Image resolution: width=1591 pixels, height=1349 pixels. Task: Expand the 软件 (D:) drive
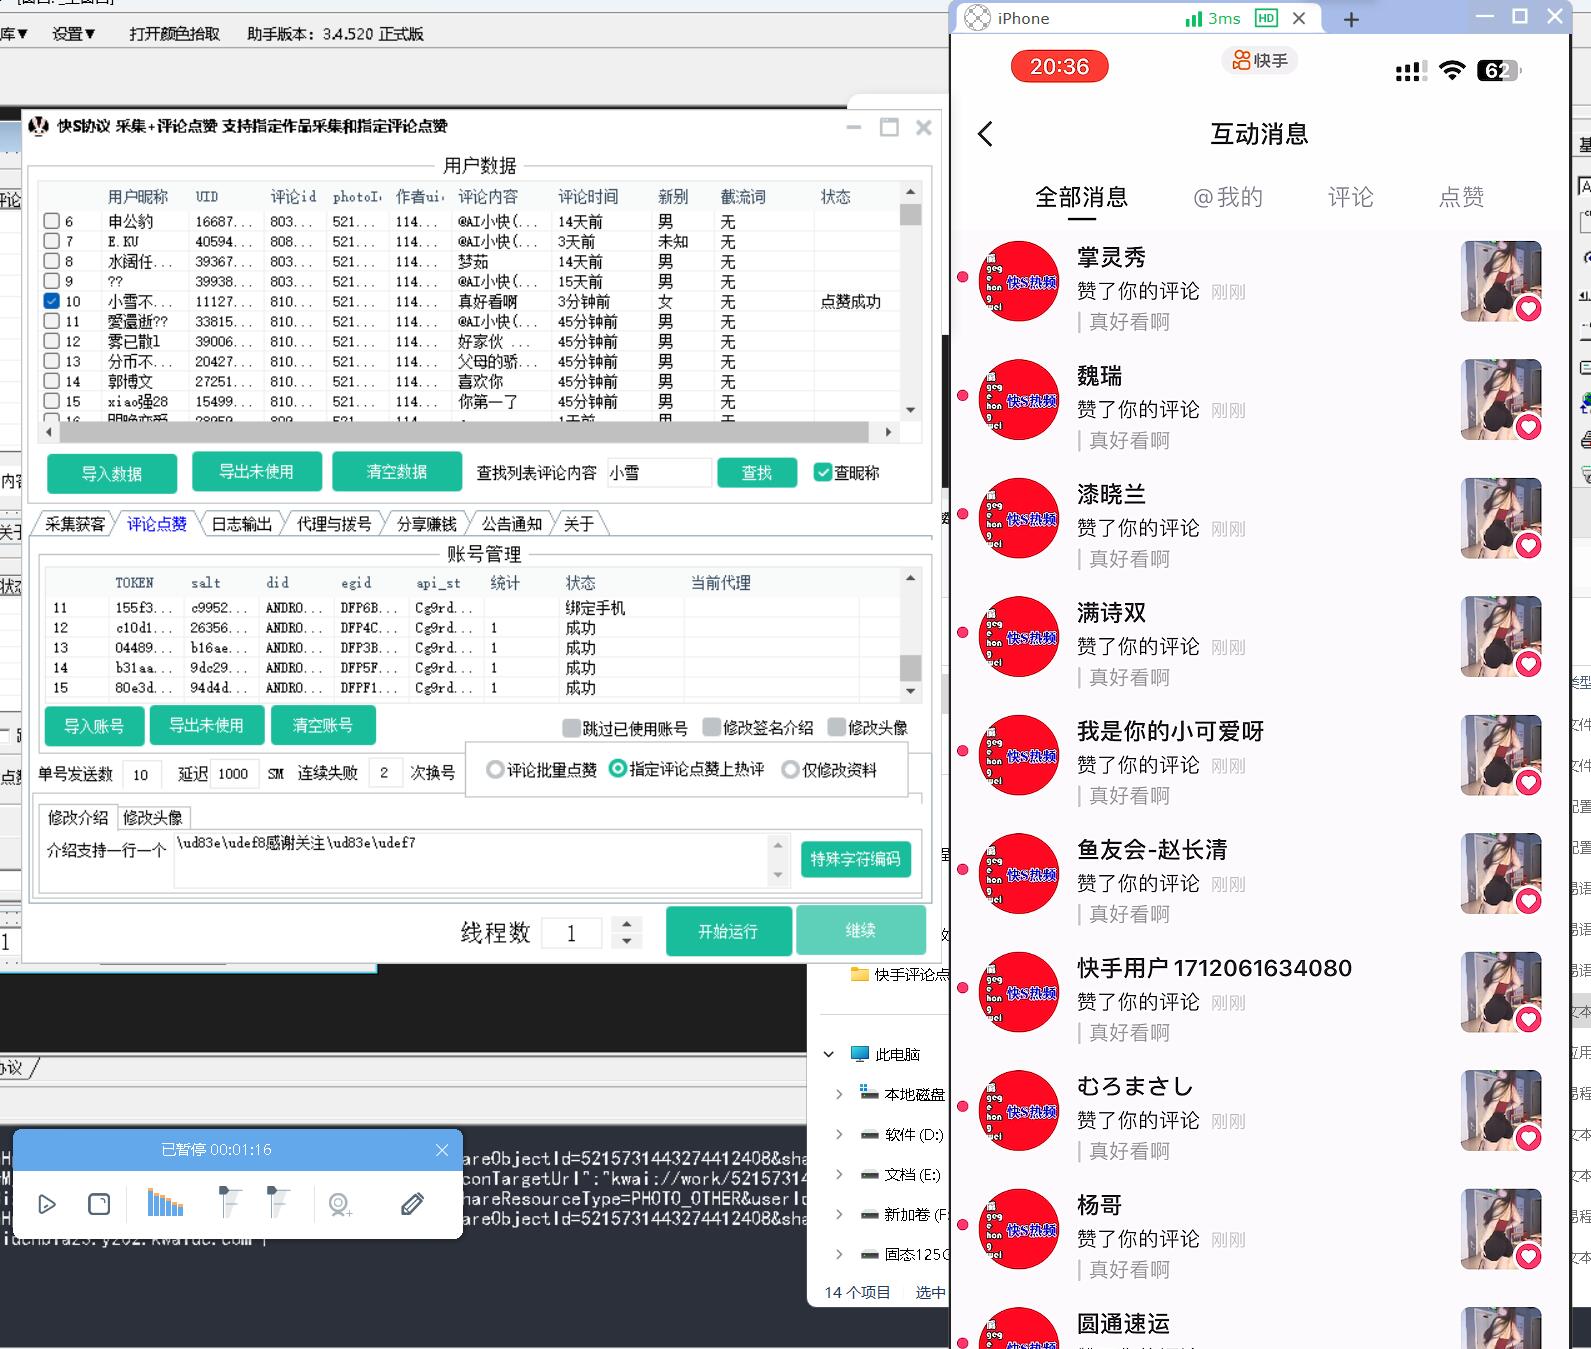click(x=839, y=1134)
